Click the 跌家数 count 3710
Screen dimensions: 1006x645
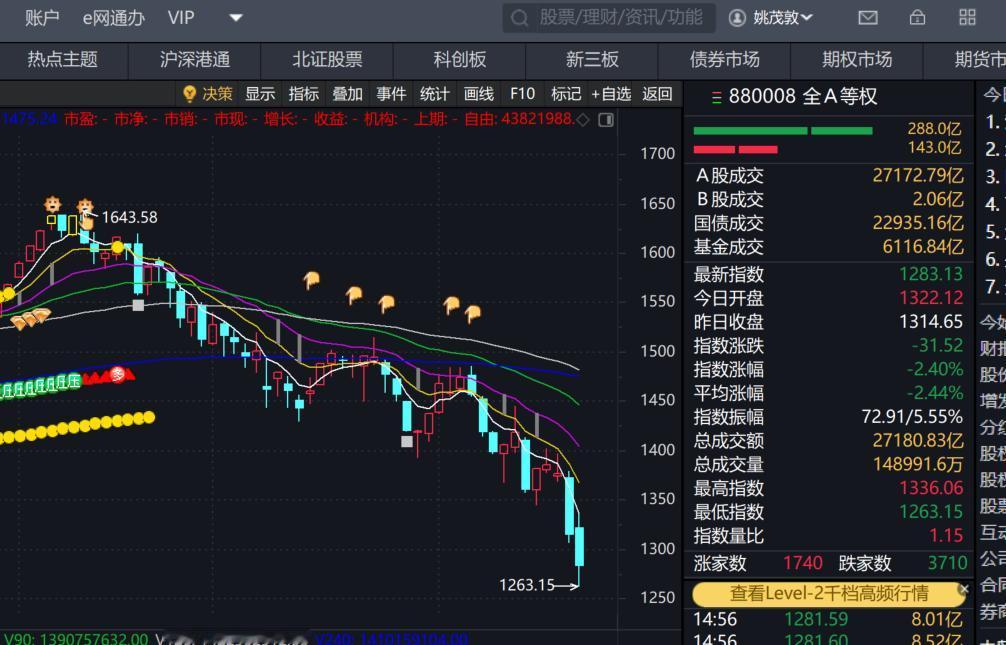tap(948, 563)
